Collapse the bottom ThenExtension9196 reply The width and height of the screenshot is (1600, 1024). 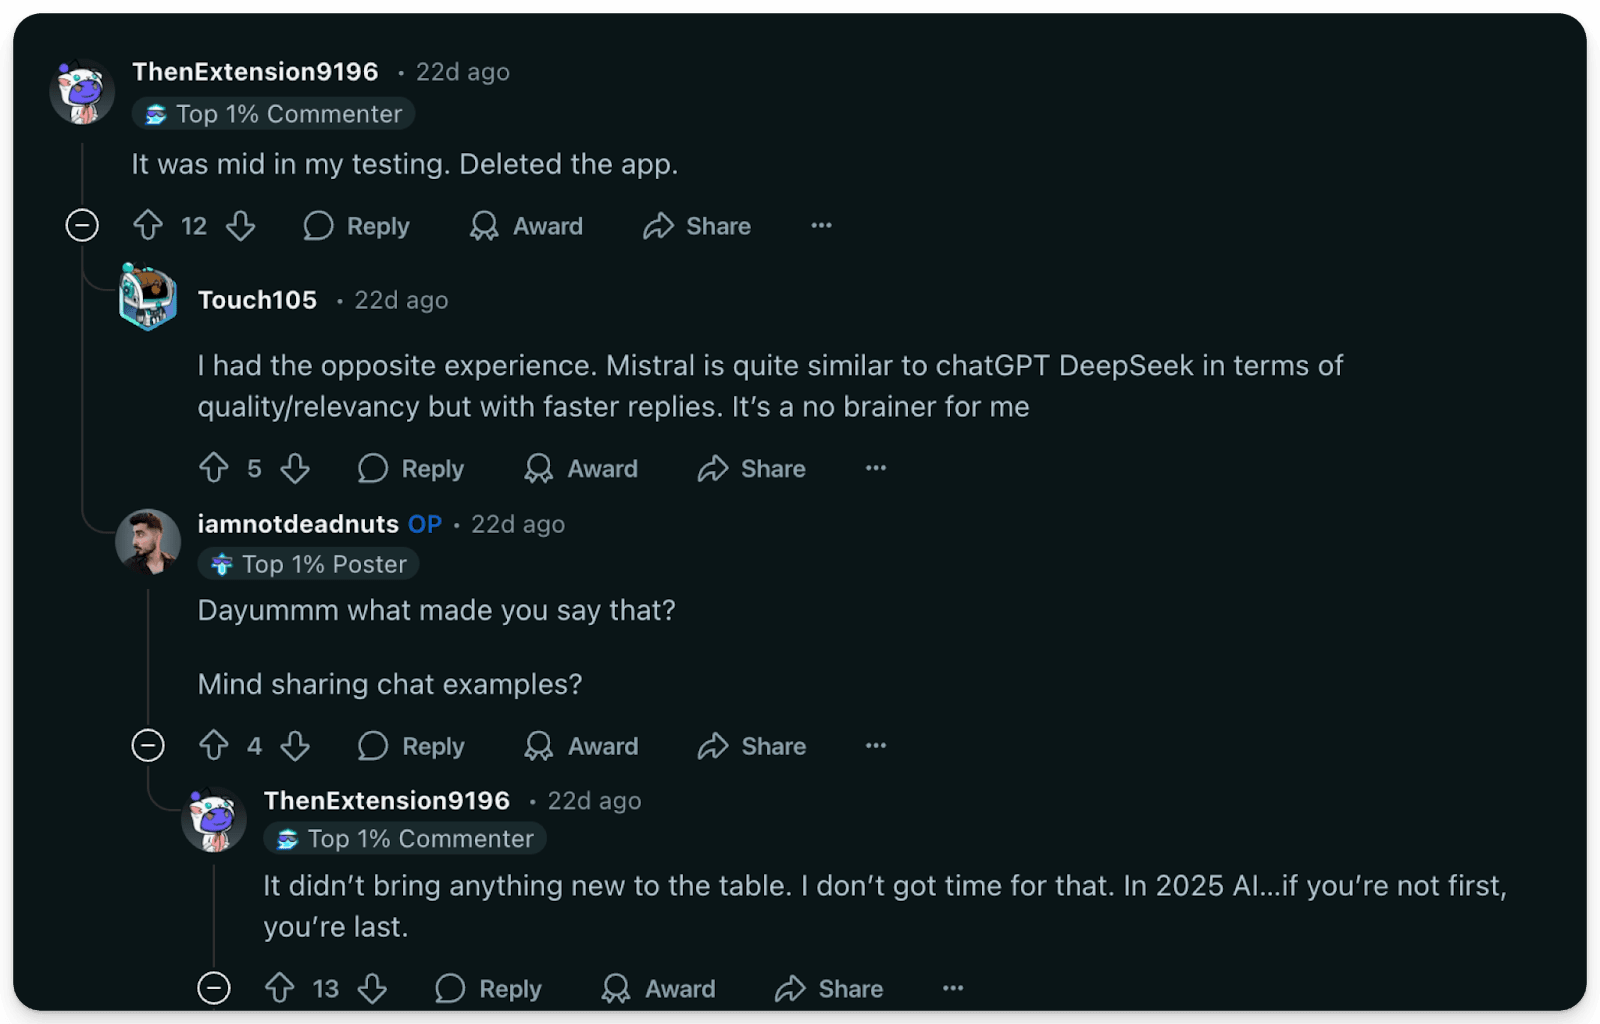click(215, 988)
